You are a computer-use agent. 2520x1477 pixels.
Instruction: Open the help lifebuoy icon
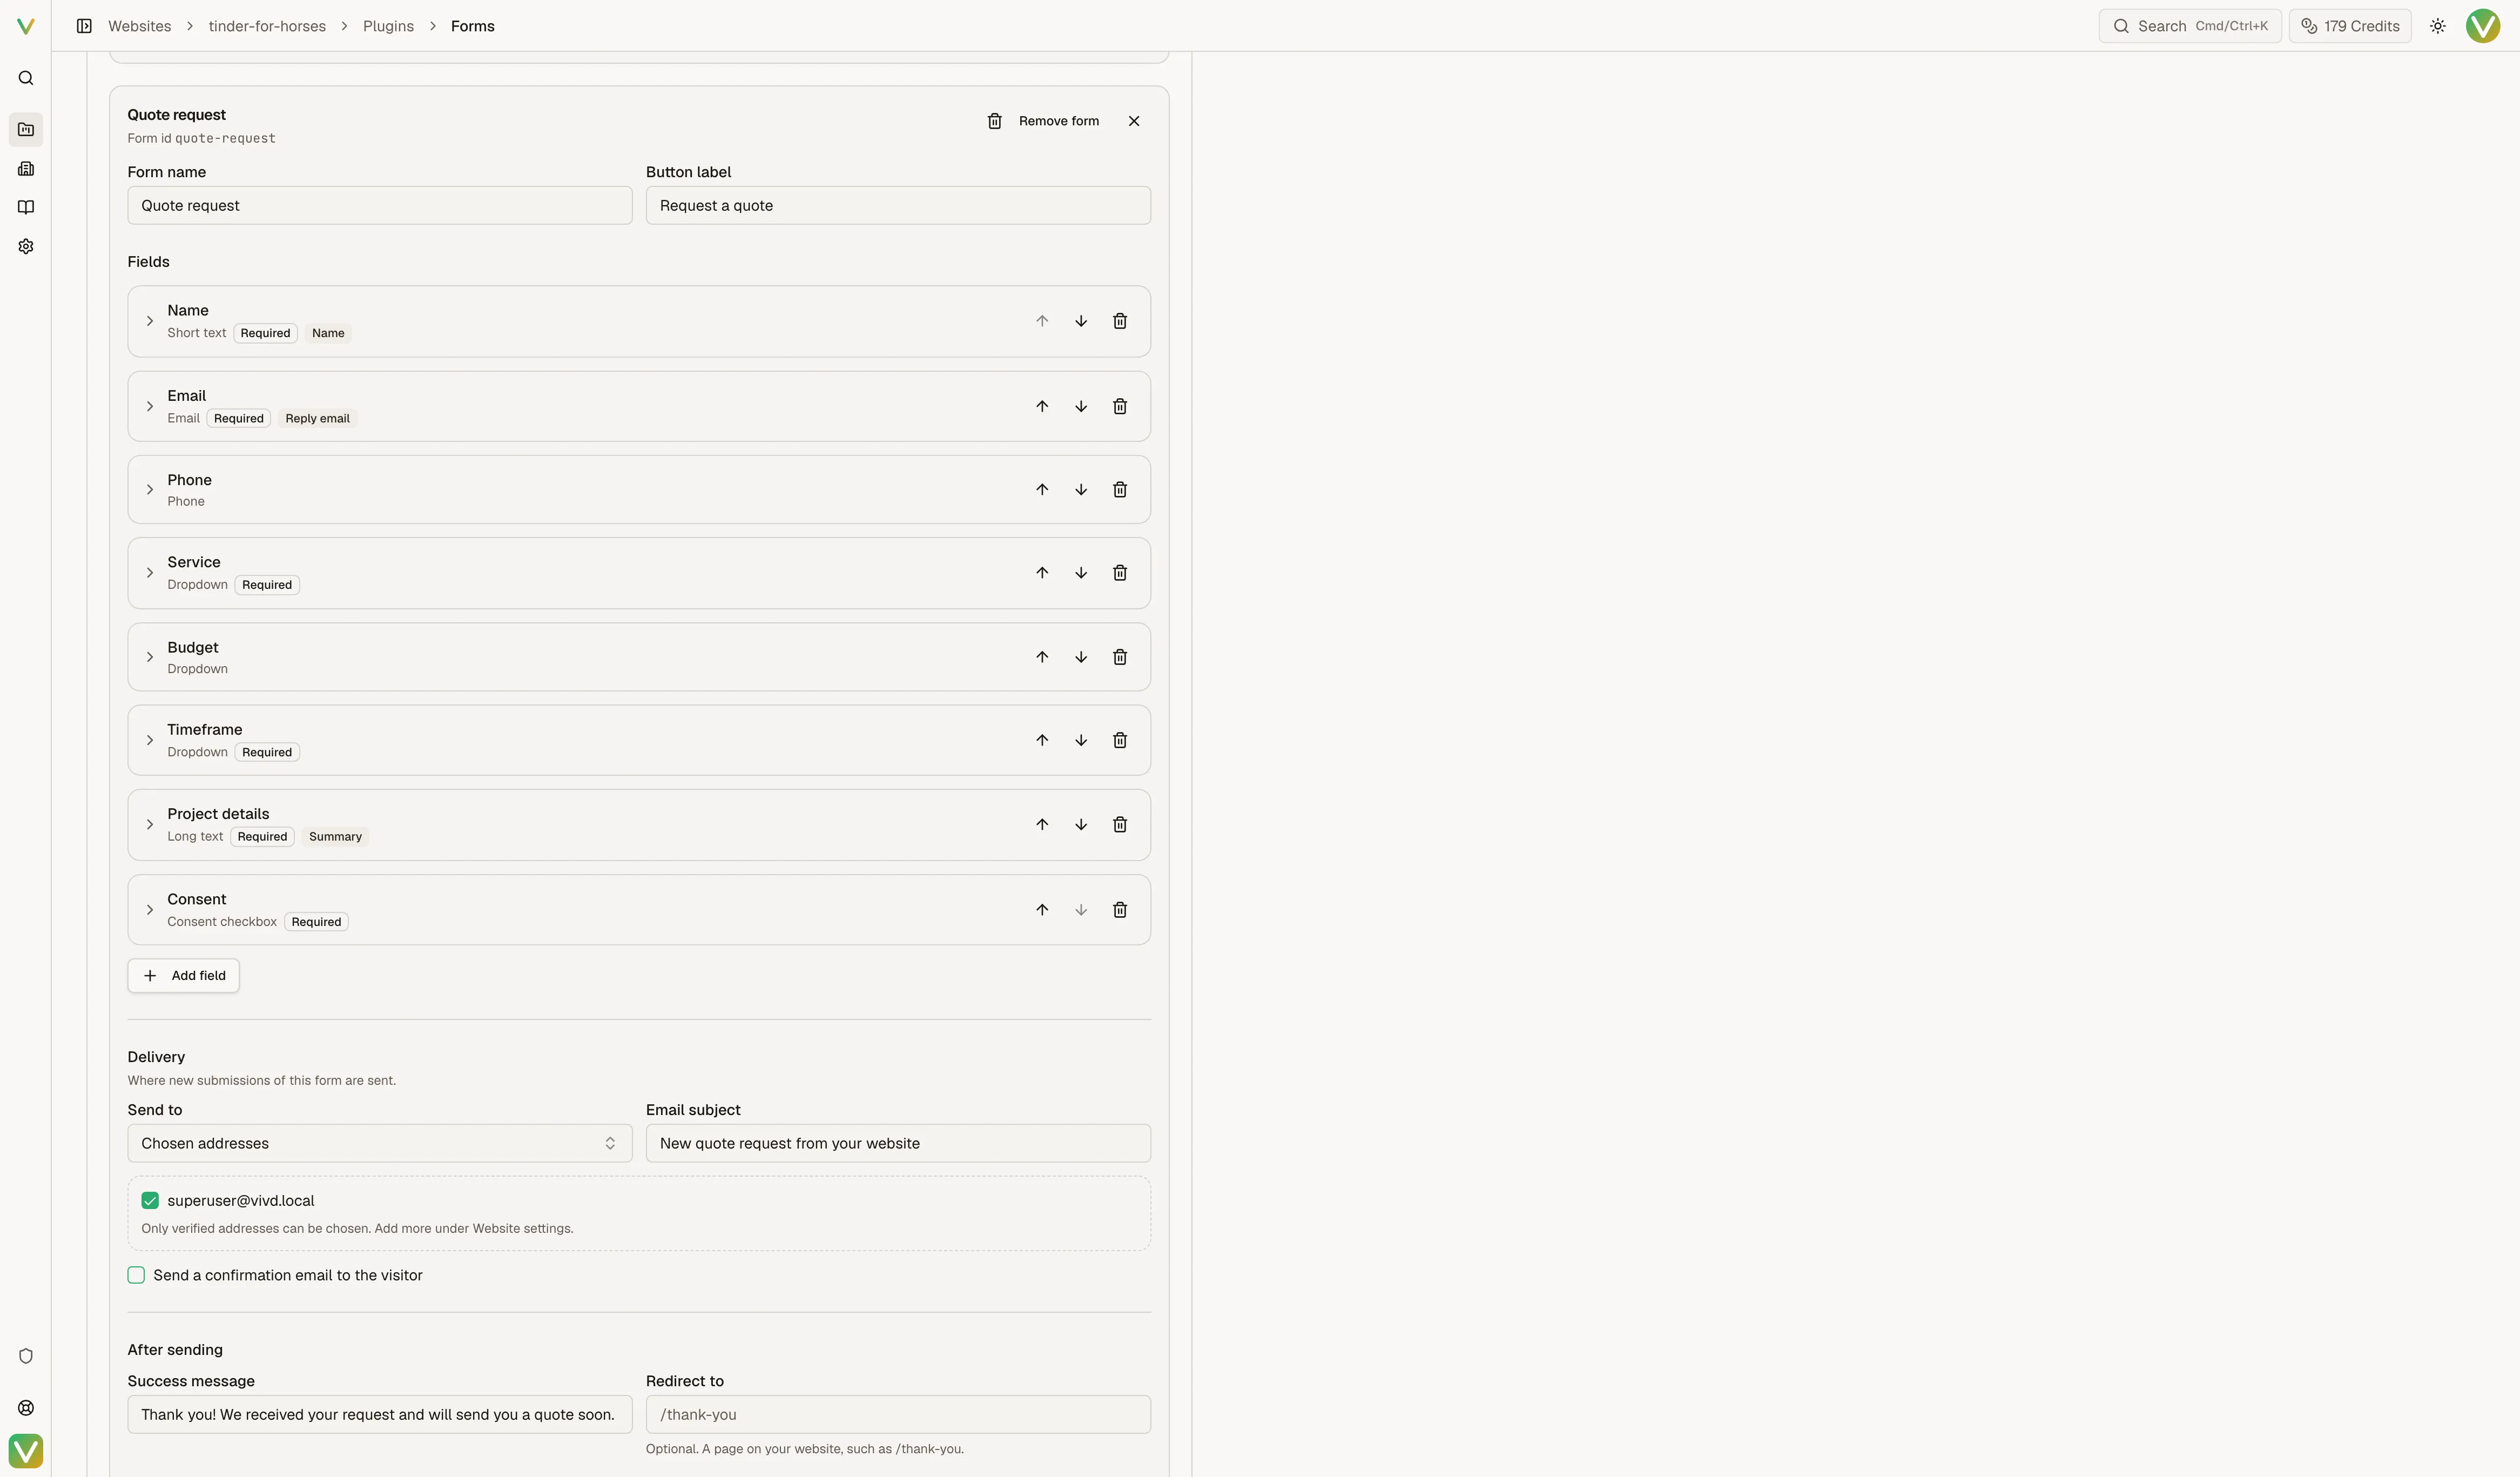[x=26, y=1407]
